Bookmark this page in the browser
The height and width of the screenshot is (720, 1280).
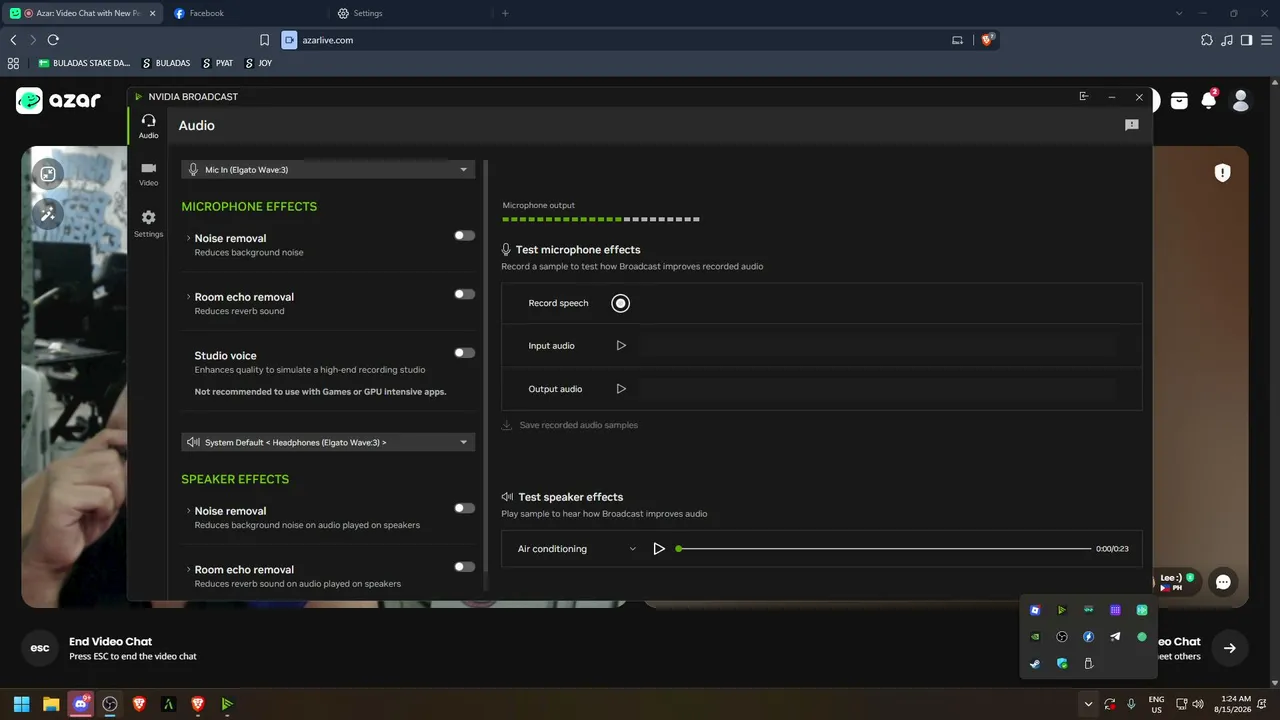click(265, 40)
